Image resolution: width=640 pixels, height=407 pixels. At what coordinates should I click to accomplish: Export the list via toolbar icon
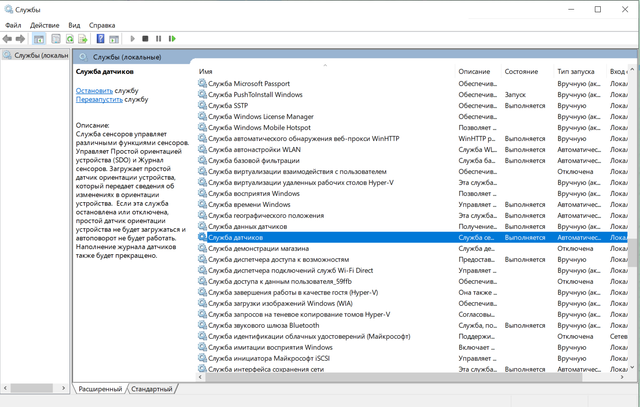(x=83, y=39)
